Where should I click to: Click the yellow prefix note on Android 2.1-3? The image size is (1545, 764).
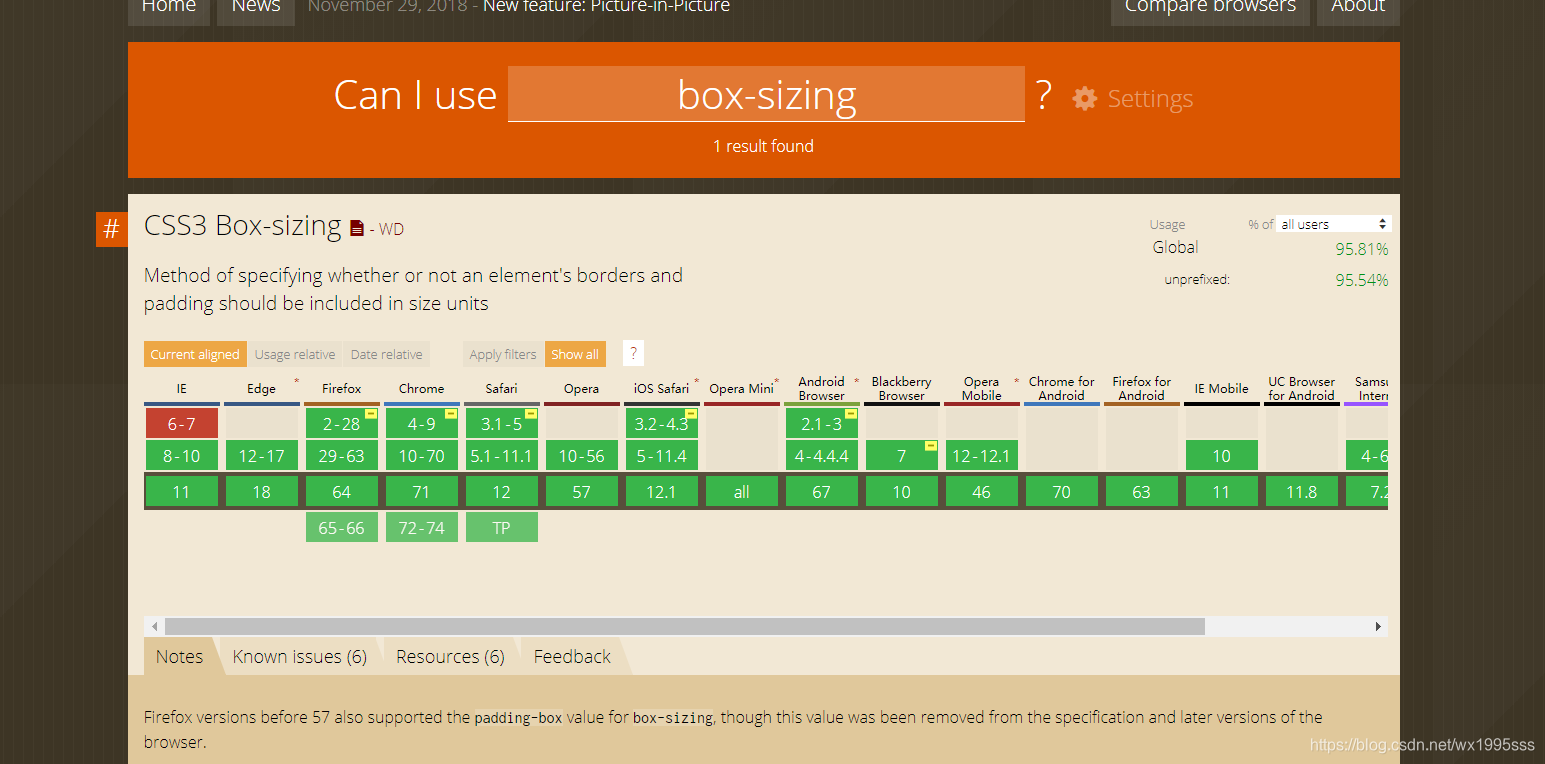[850, 414]
